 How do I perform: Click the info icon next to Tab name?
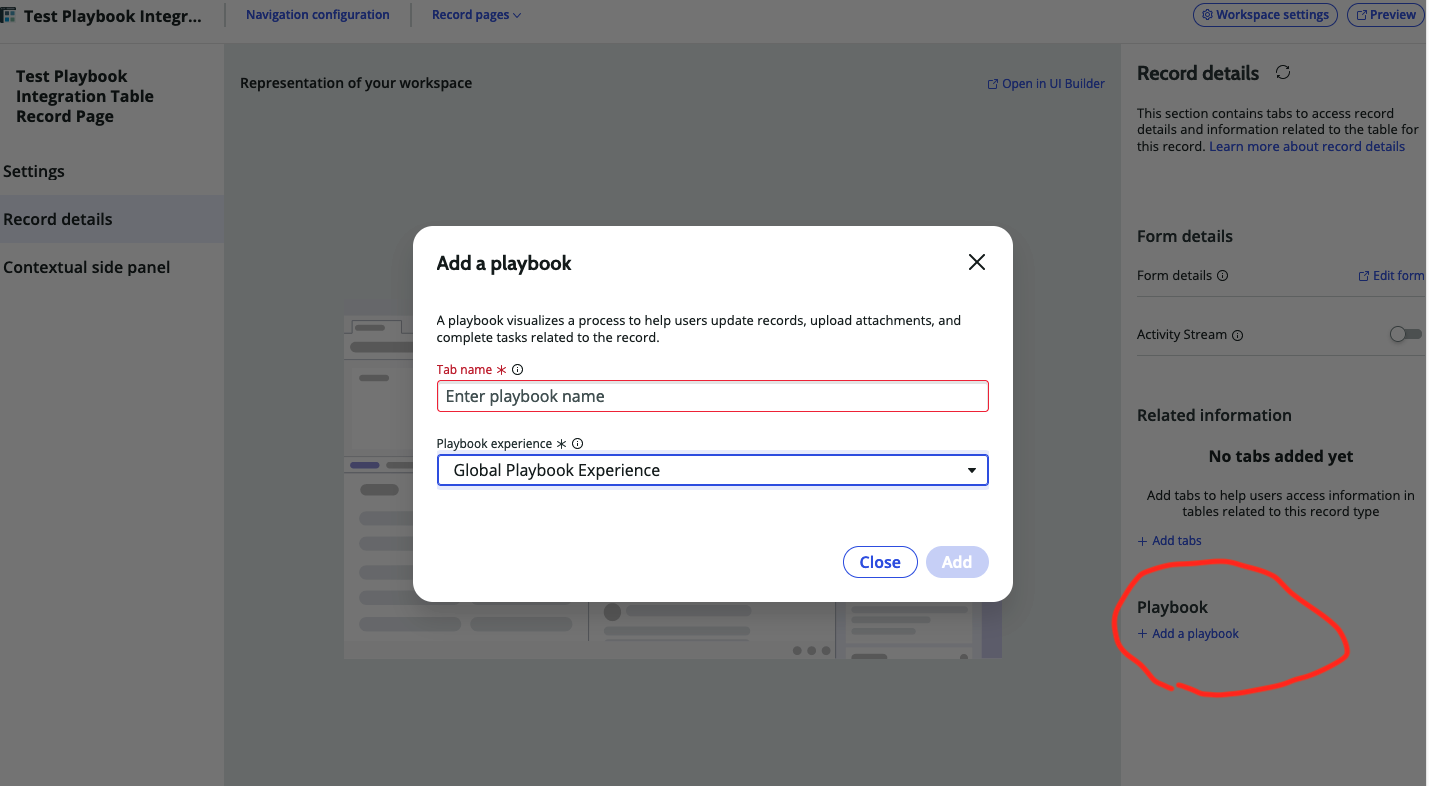click(x=517, y=369)
